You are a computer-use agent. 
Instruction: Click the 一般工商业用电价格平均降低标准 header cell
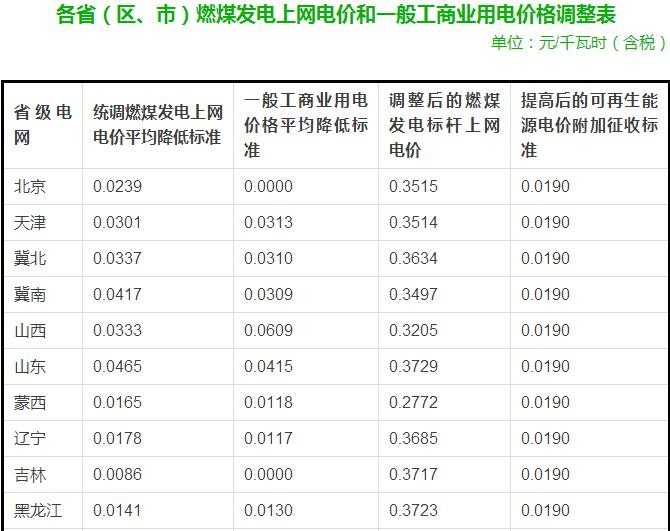point(306,124)
